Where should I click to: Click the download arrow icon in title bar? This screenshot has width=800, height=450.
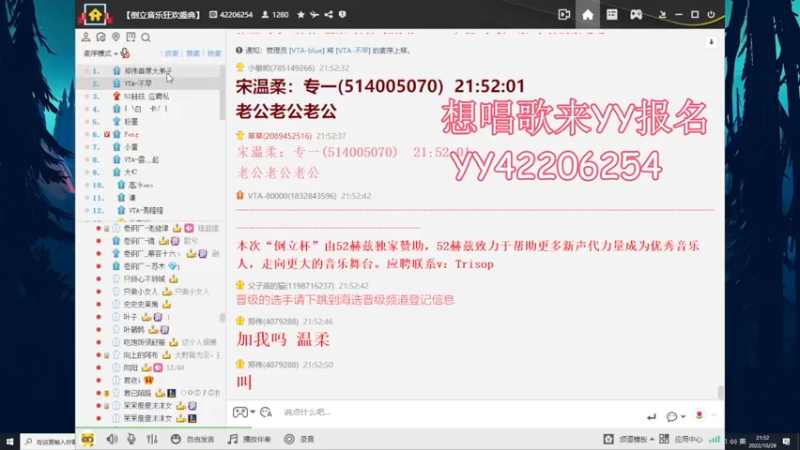(x=662, y=15)
